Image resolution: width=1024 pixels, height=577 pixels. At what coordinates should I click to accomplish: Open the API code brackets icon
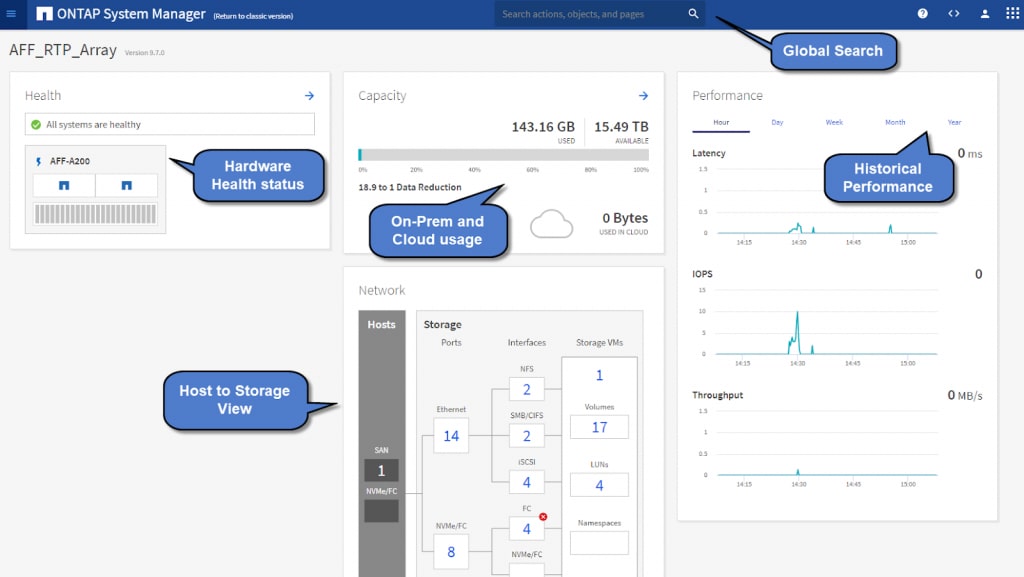[953, 14]
